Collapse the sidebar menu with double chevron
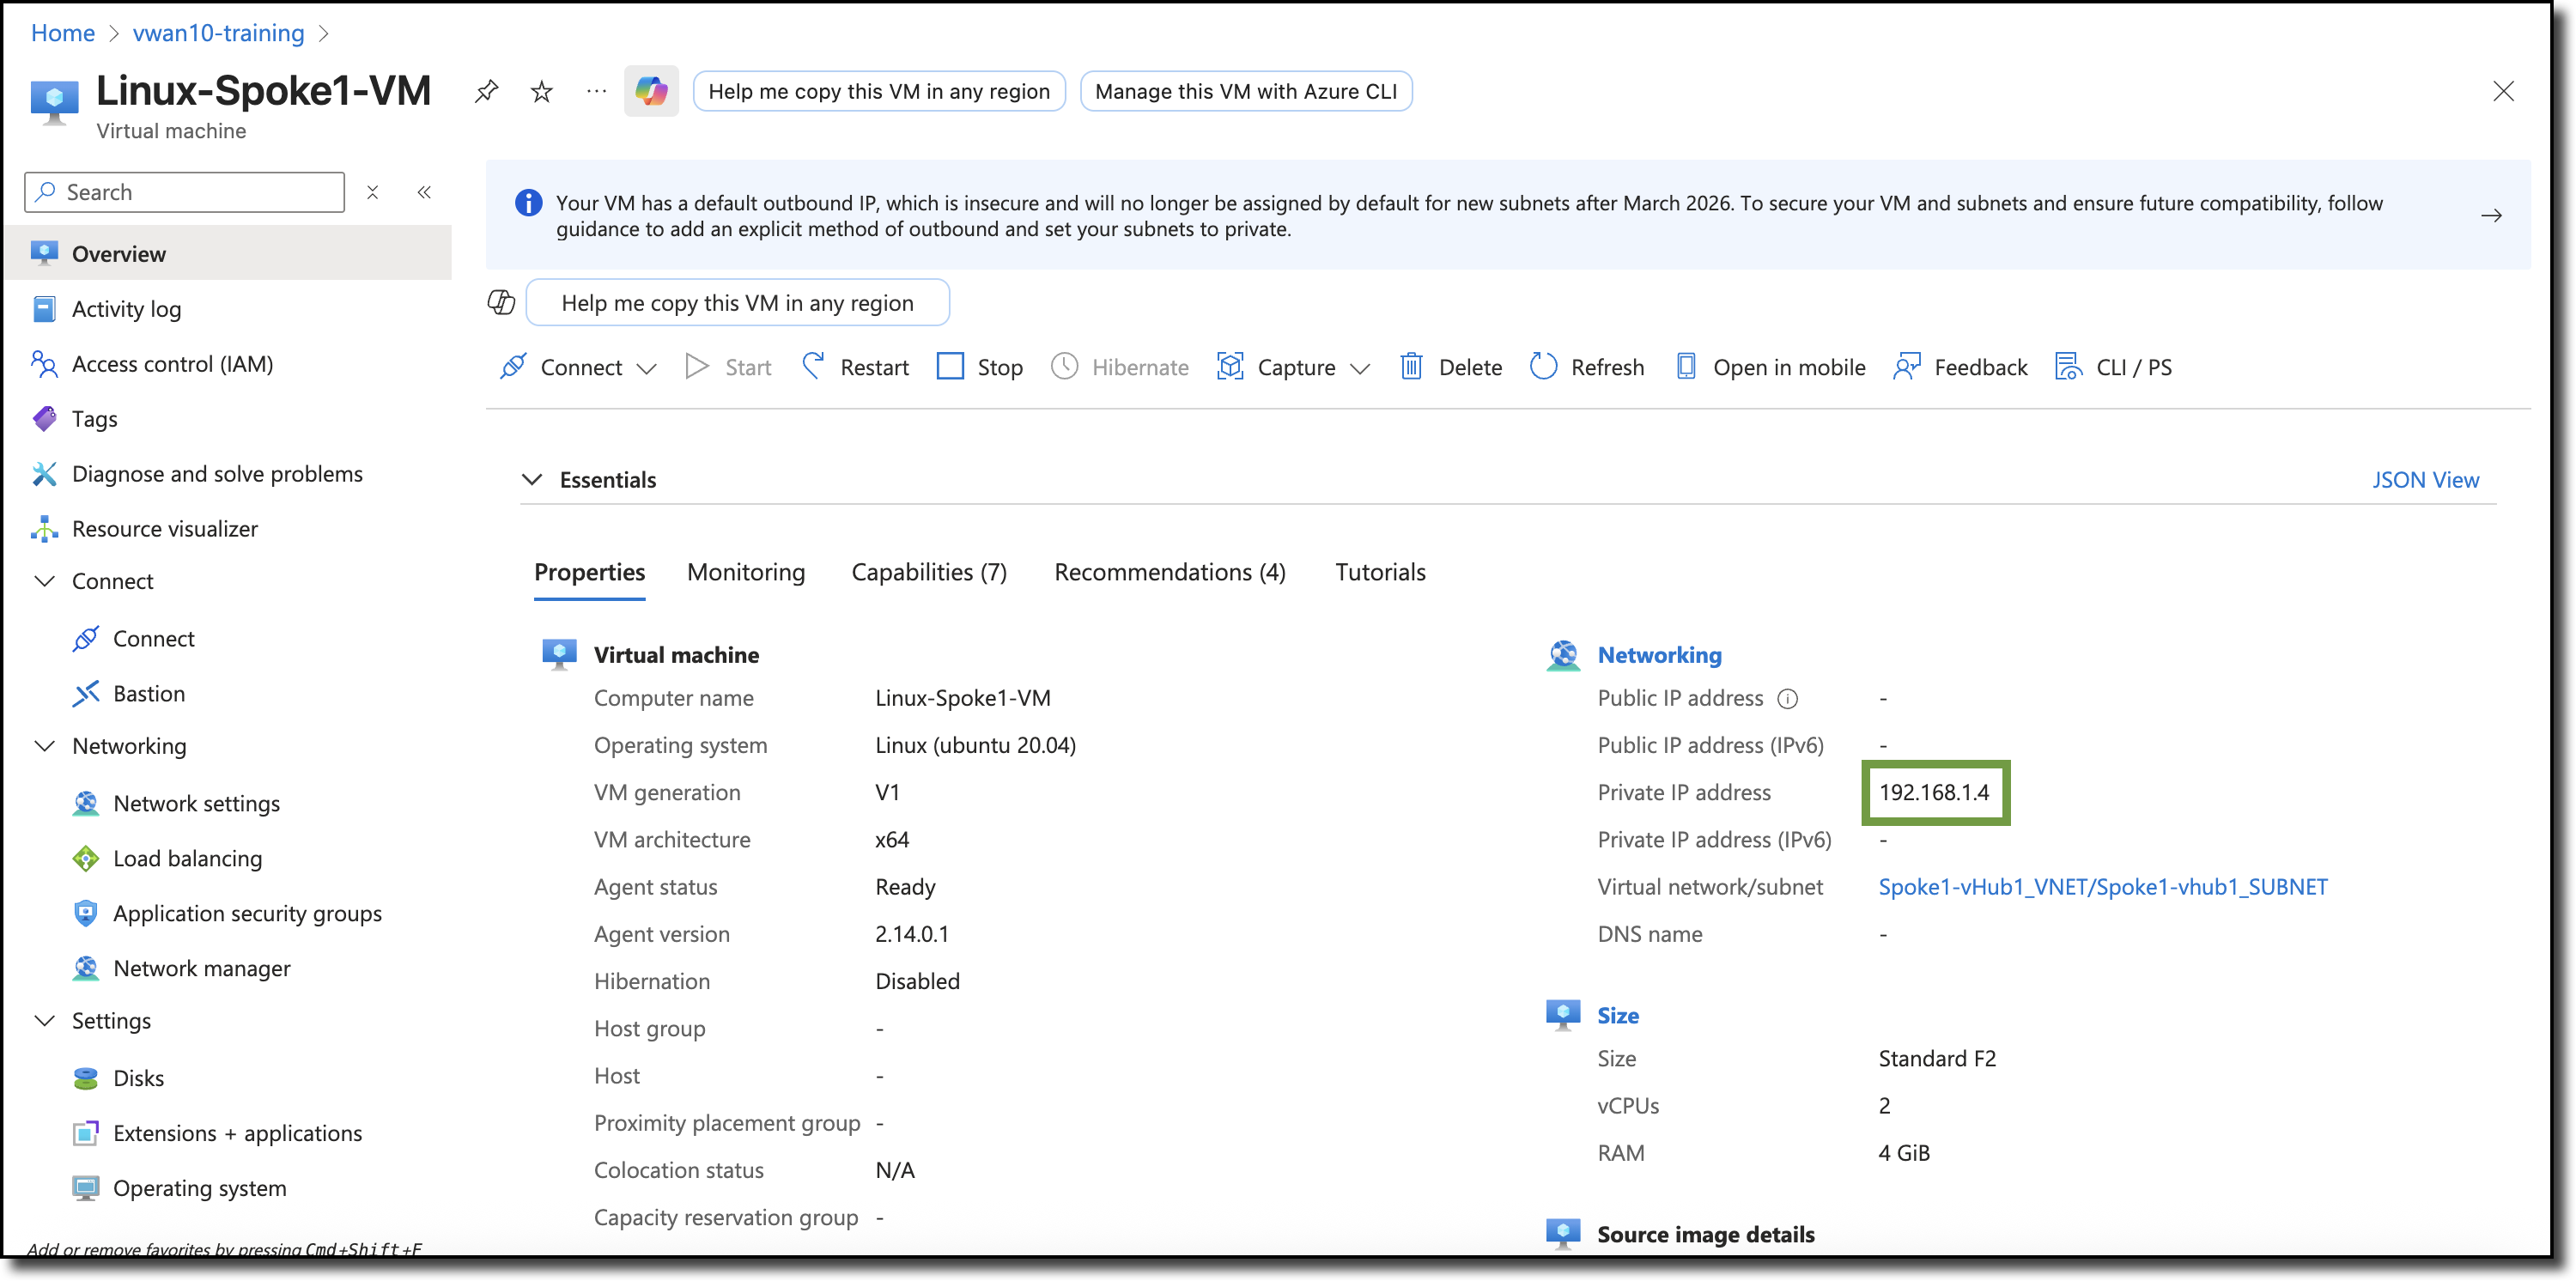 coord(424,192)
